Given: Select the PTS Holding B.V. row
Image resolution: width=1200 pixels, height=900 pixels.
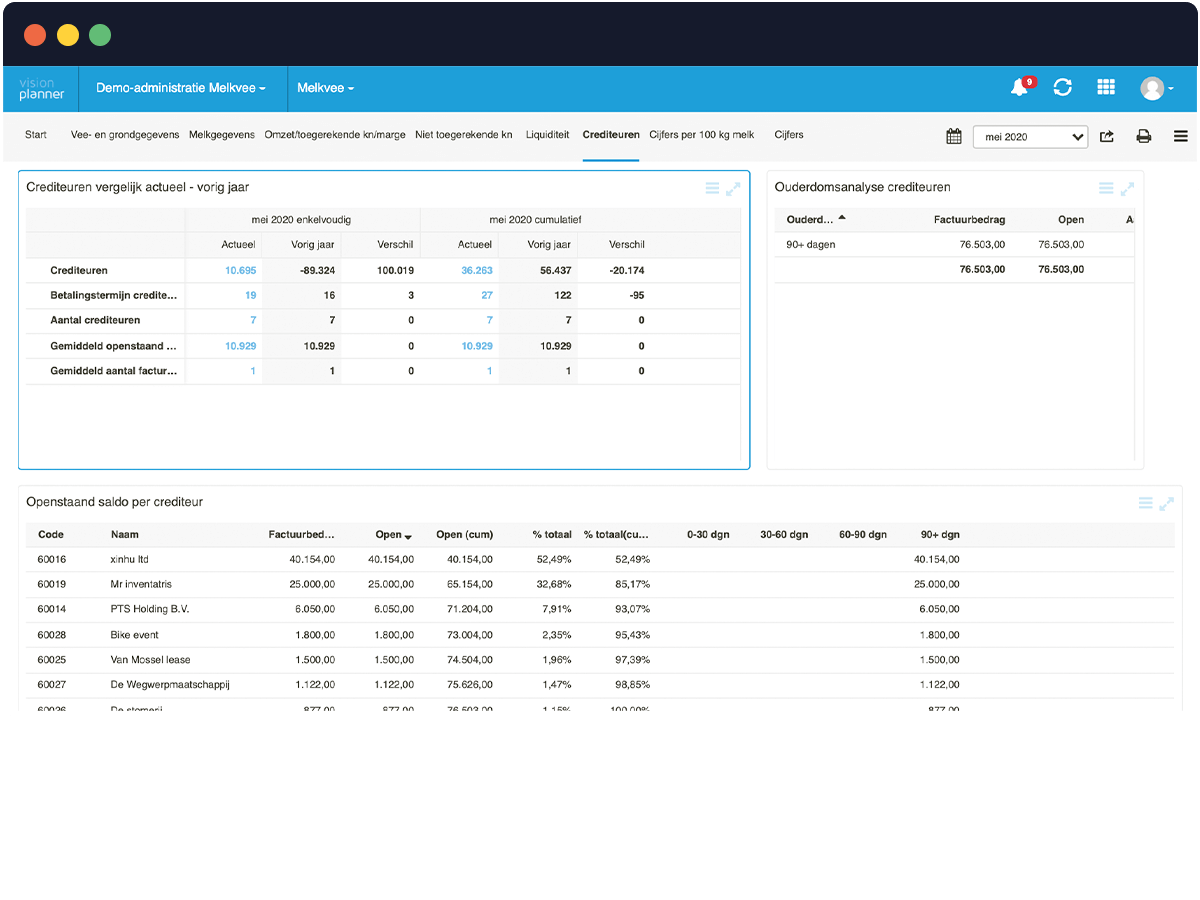Looking at the screenshot, I should coord(600,609).
